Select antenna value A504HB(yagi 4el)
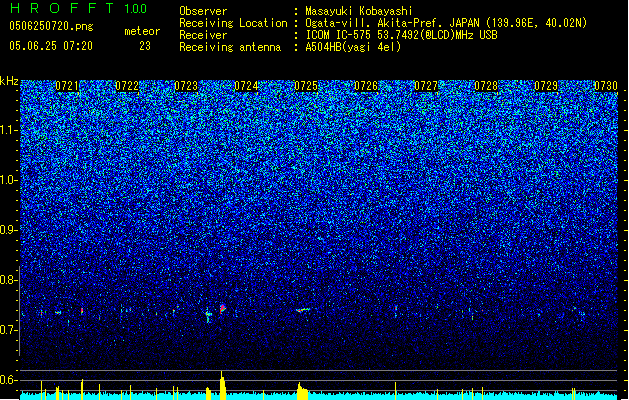Viewport: 629px width, 400px height. 353,47
